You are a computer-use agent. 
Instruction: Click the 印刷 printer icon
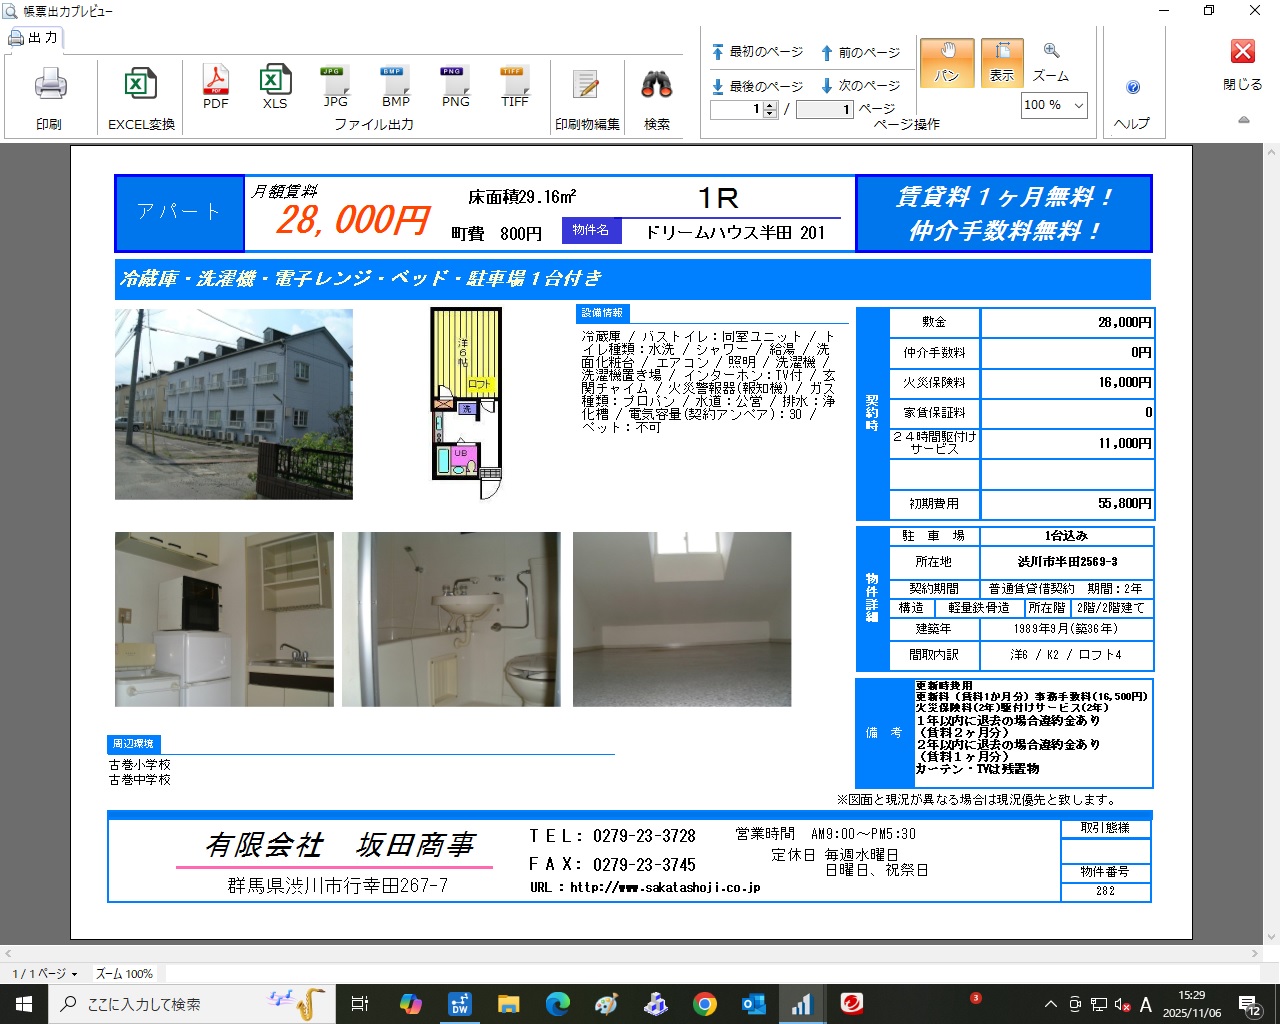[x=50, y=87]
